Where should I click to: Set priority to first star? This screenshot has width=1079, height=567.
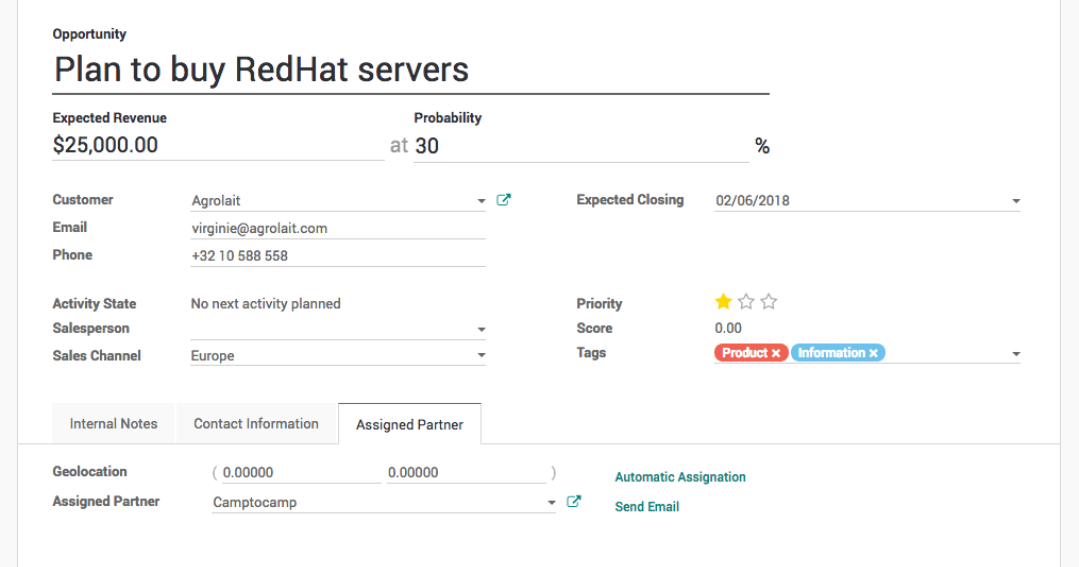[723, 302]
